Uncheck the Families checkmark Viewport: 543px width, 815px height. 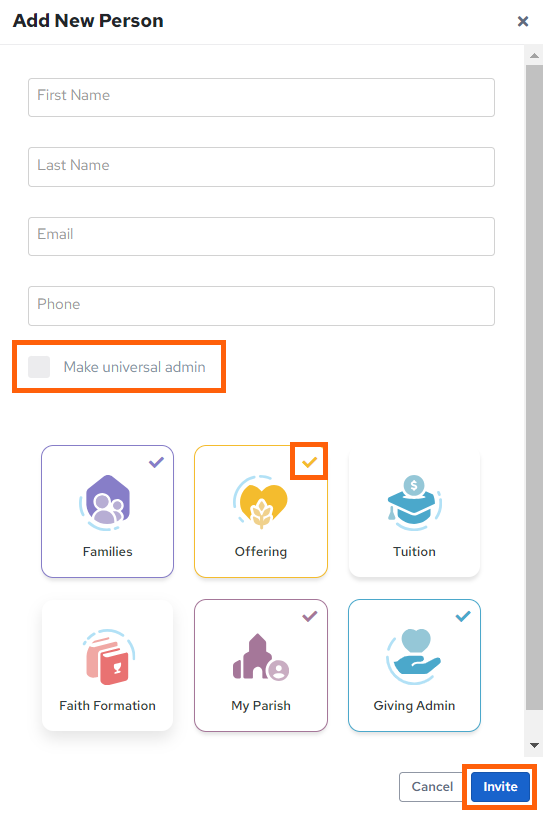tap(156, 462)
